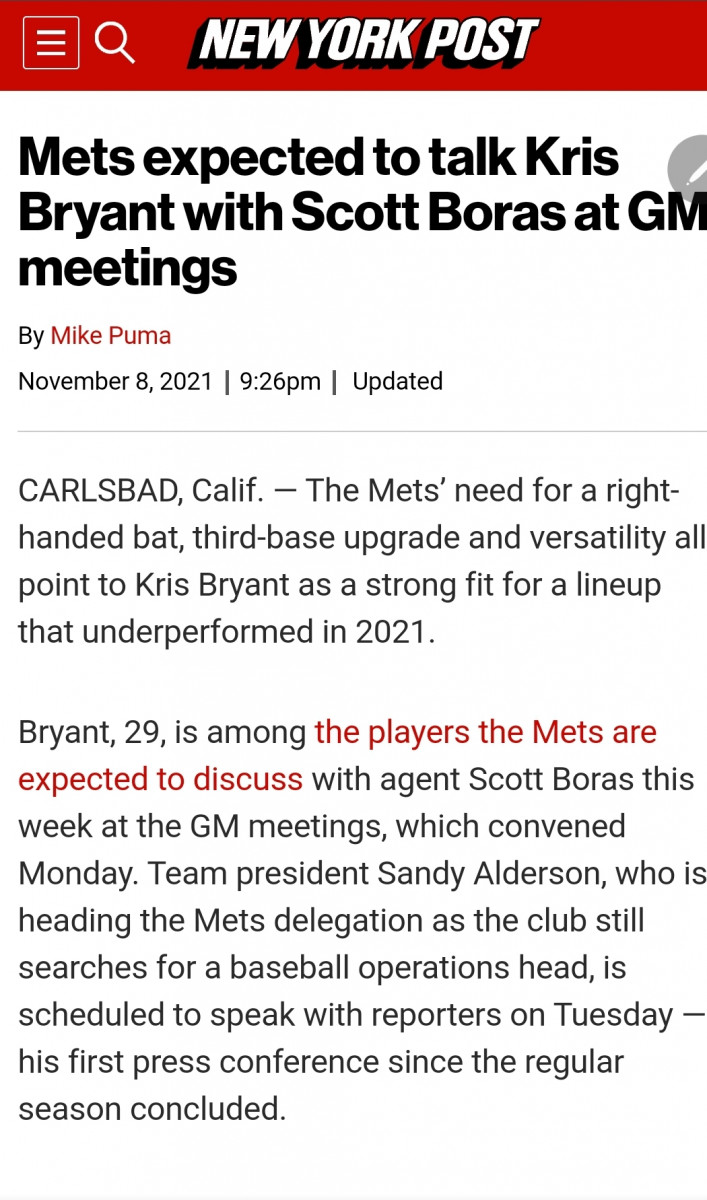This screenshot has width=707, height=1200.
Task: Click the article headline about Kris Bryant
Action: [340, 213]
